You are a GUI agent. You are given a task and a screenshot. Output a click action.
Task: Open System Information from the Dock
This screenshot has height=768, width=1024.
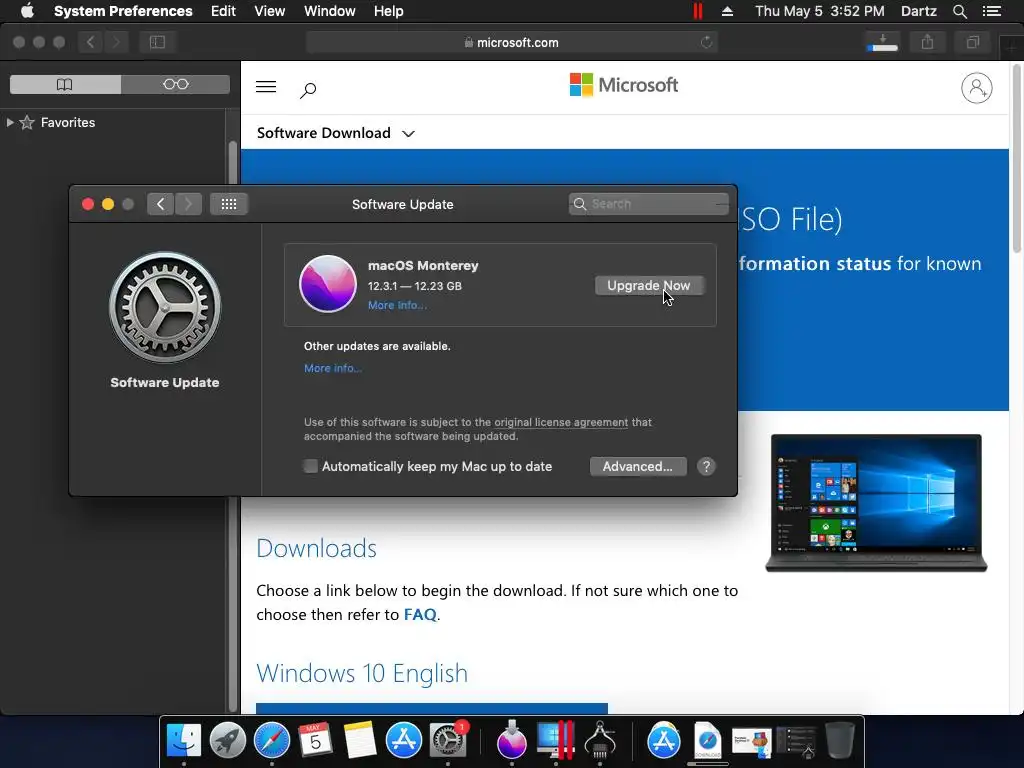pyautogui.click(x=600, y=740)
